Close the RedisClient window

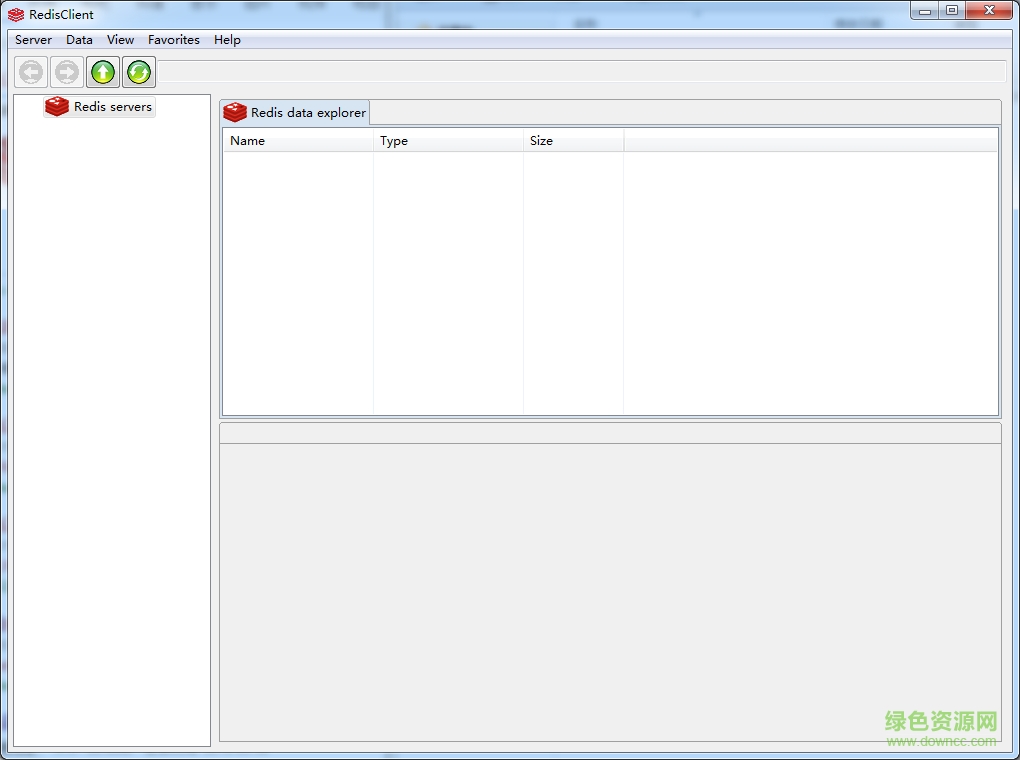click(989, 11)
